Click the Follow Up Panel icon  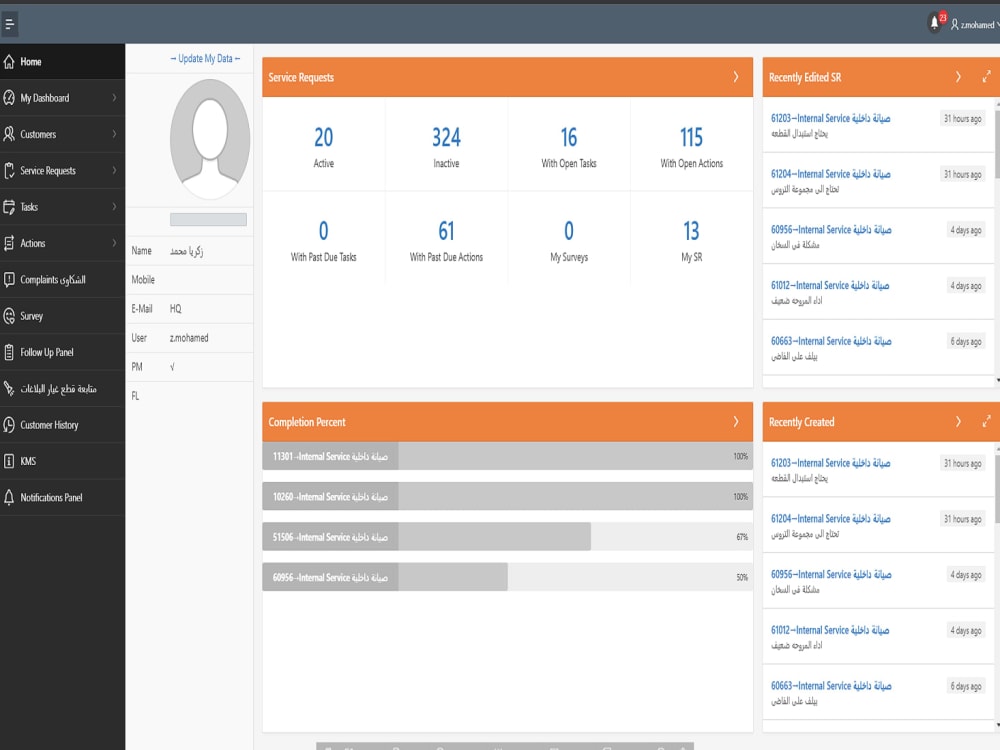tap(9, 352)
